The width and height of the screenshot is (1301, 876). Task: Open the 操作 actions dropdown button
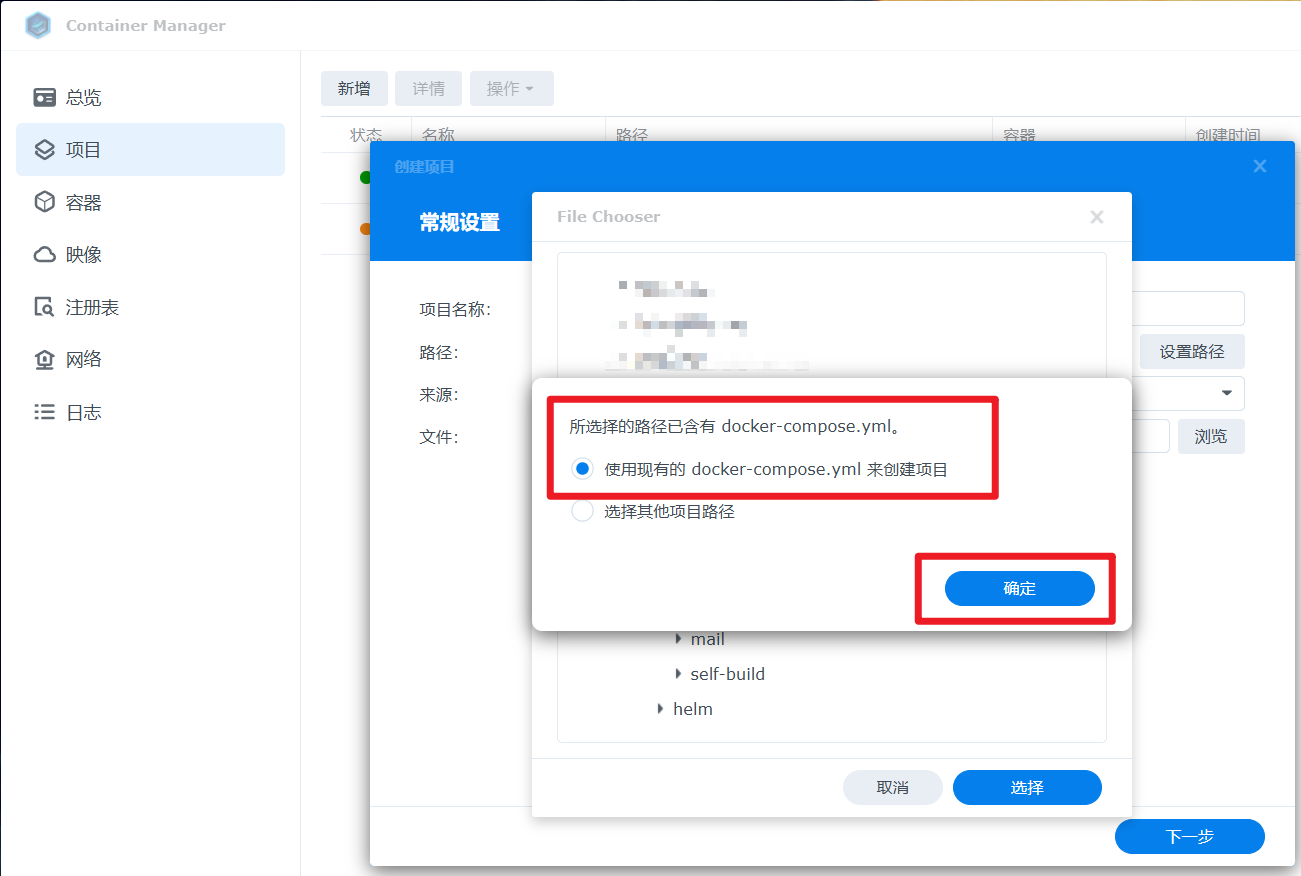[512, 89]
